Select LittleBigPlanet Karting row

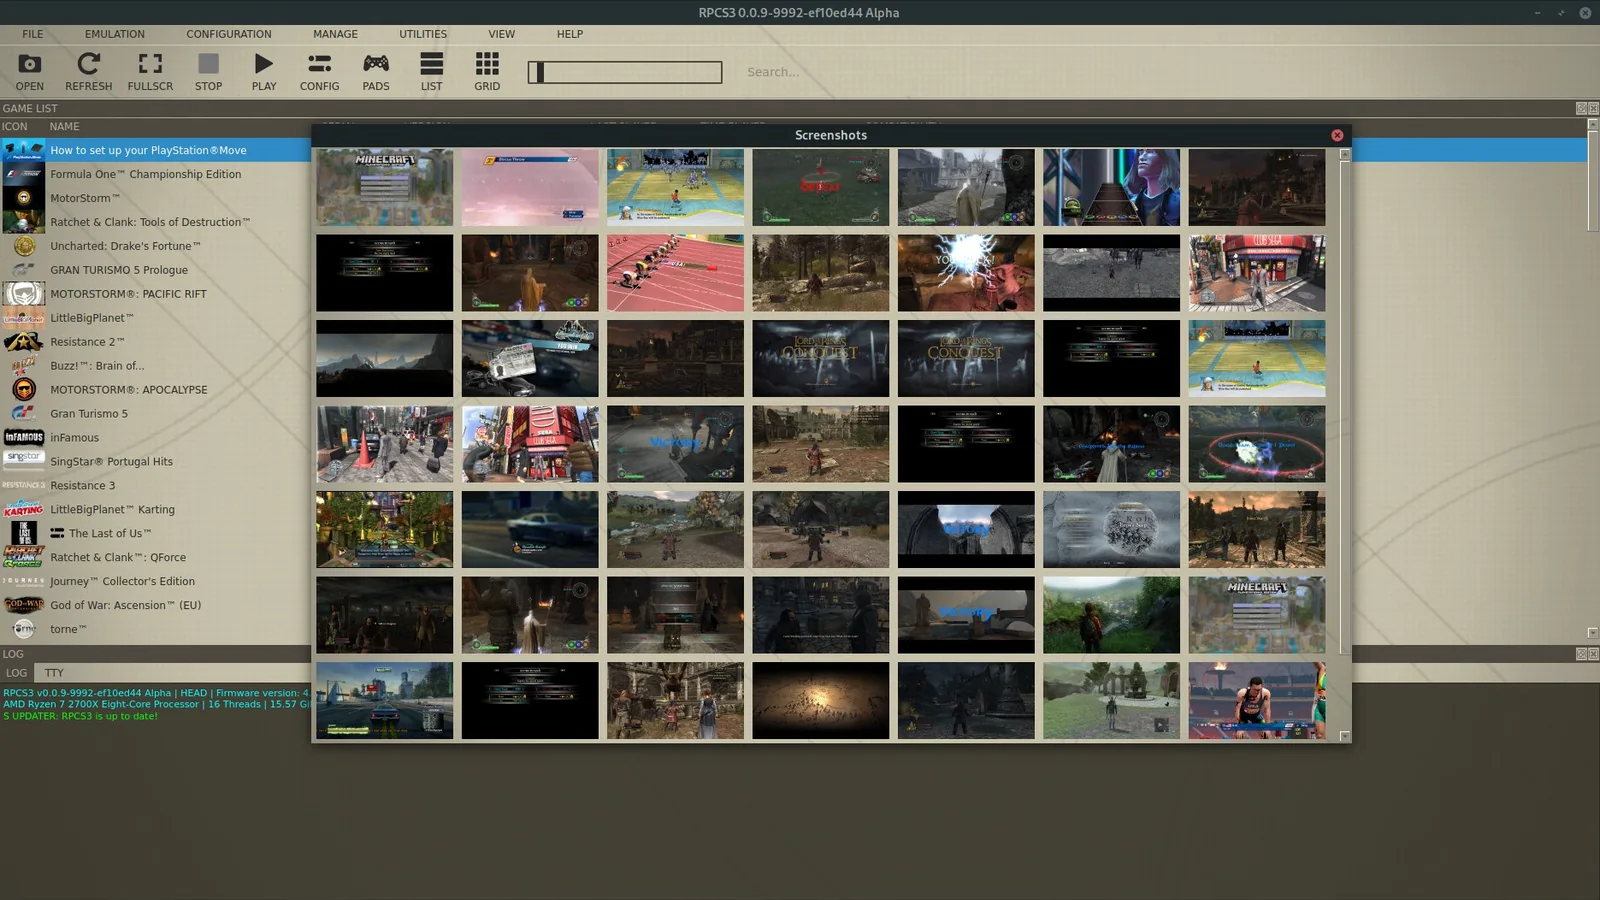coord(155,510)
